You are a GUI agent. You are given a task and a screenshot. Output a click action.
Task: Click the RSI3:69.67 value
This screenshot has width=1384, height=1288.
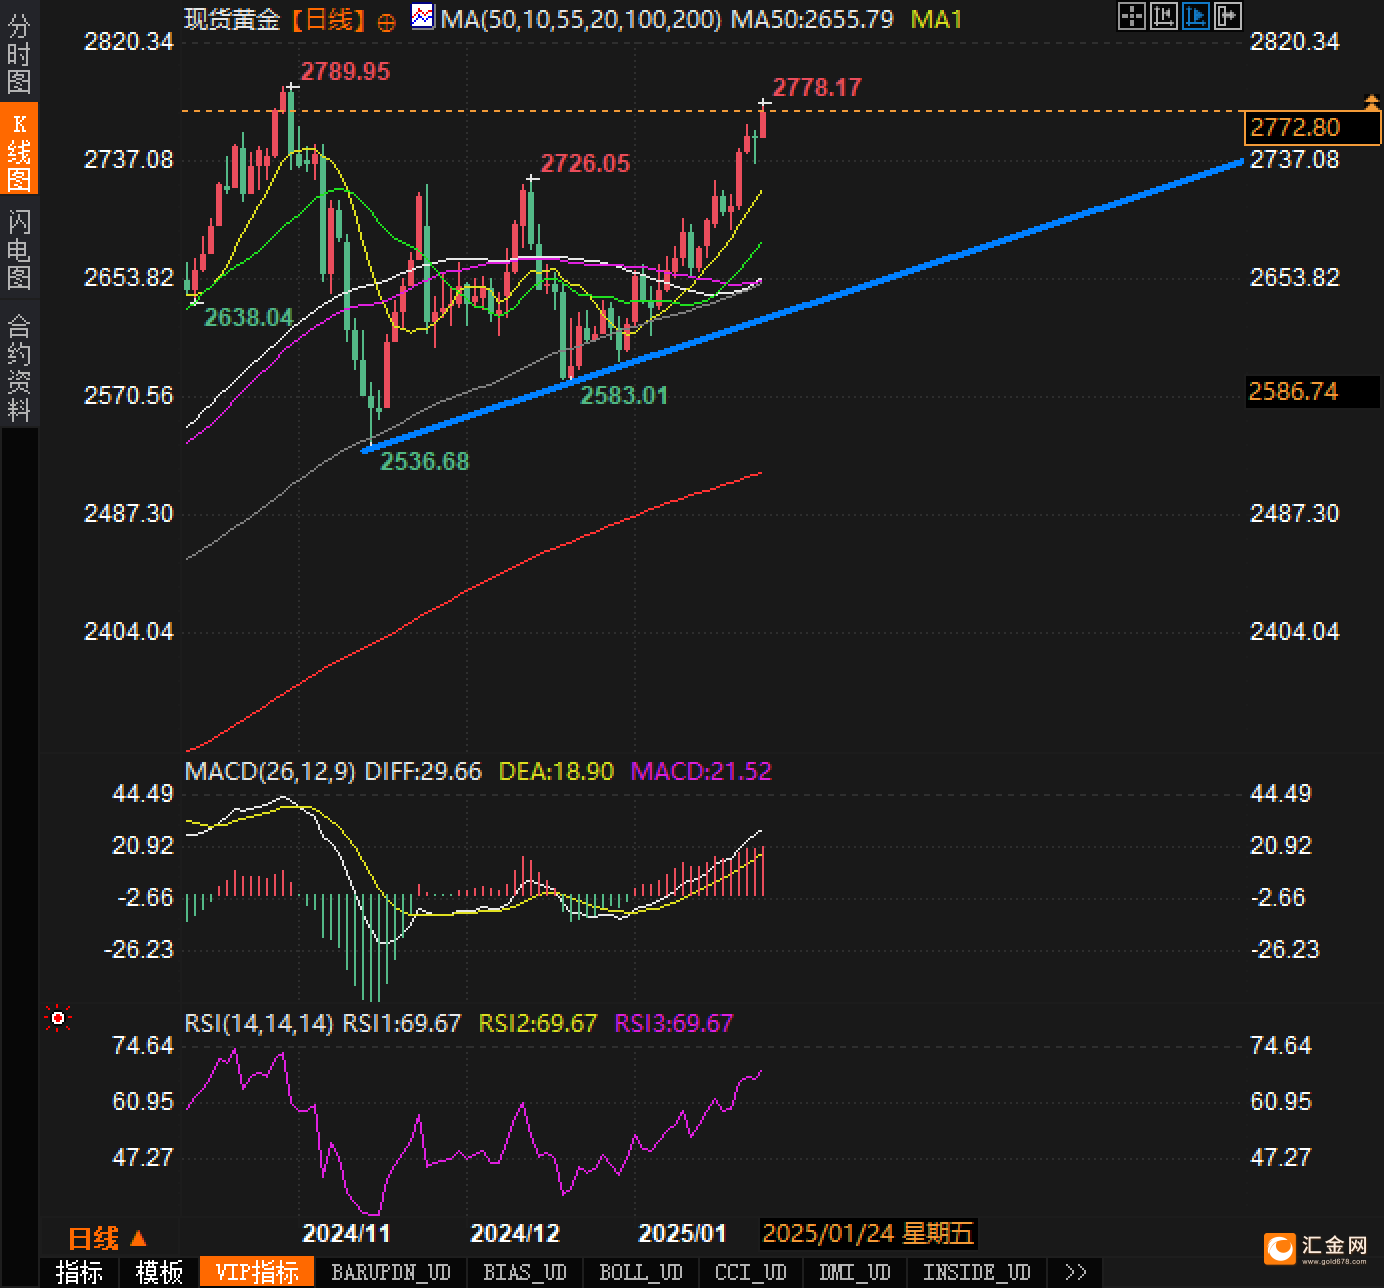pyautogui.click(x=674, y=1023)
